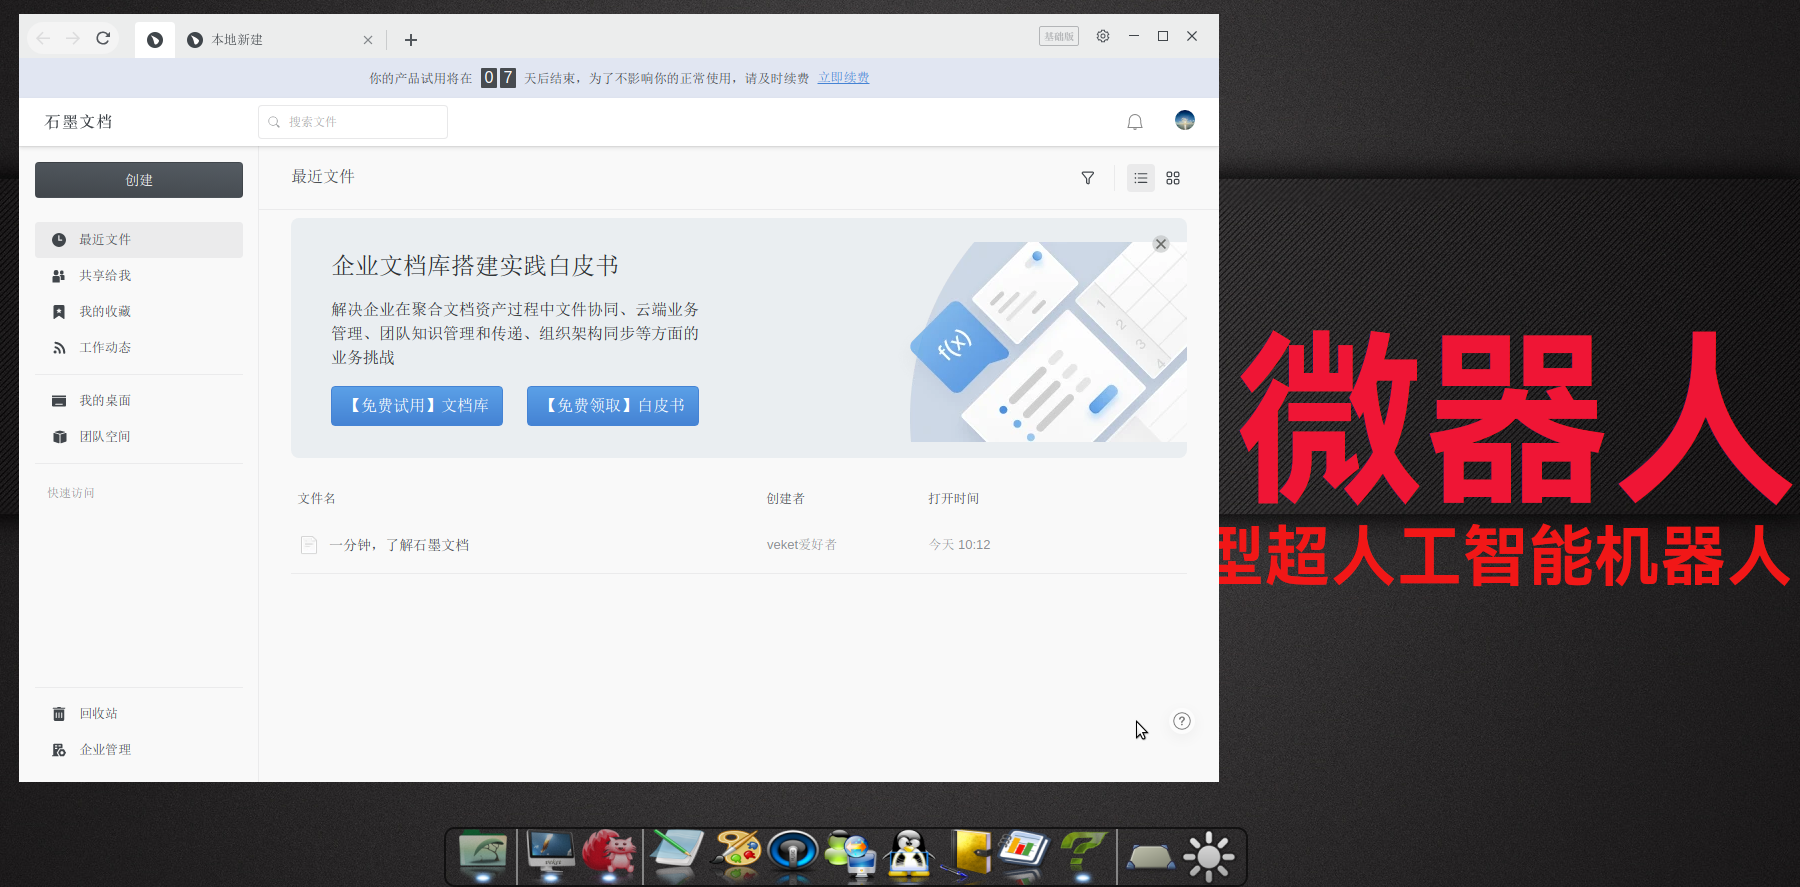Click the bookmark icon beside 我的收藏
Screen dimensions: 1800x887
pos(59,312)
